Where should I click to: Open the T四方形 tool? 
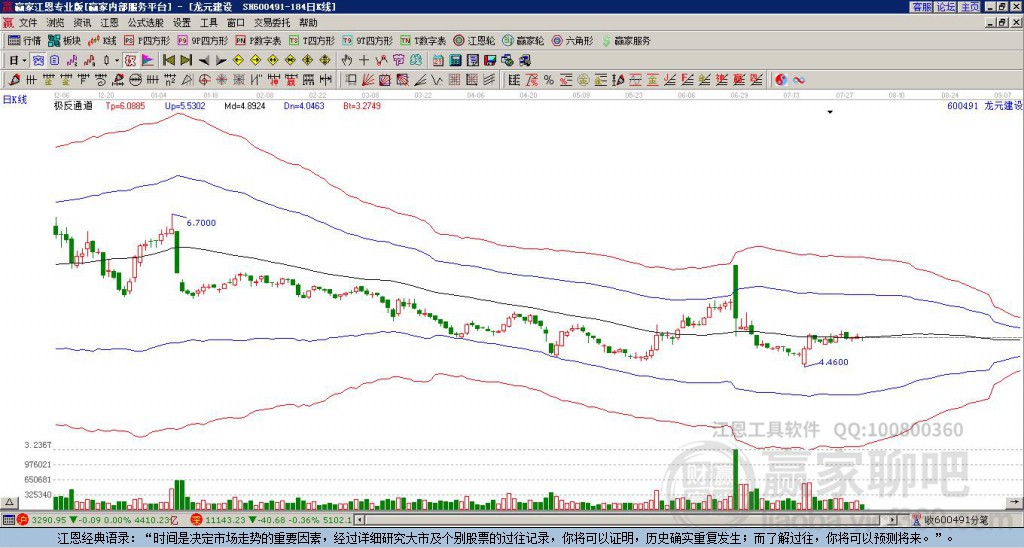312,40
